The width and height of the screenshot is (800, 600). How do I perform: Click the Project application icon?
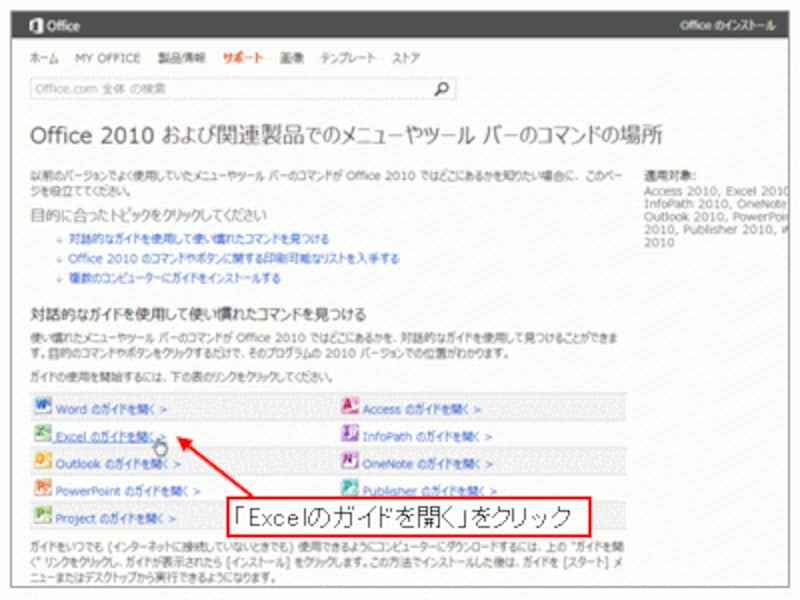tap(43, 515)
